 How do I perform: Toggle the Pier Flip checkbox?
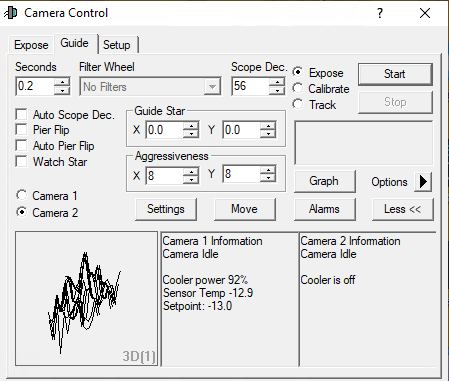point(21,129)
